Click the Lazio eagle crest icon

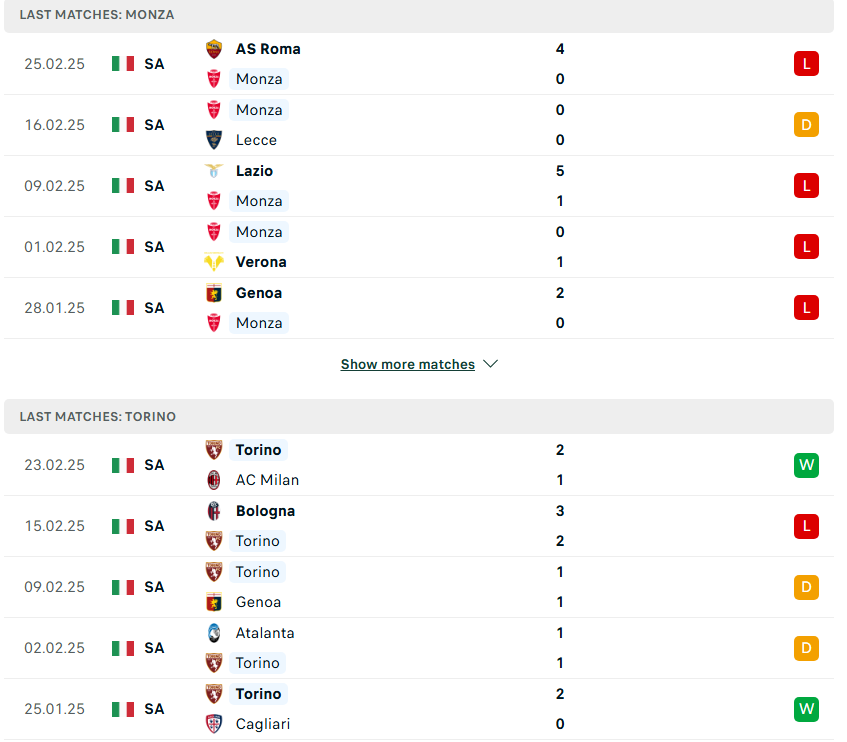214,171
